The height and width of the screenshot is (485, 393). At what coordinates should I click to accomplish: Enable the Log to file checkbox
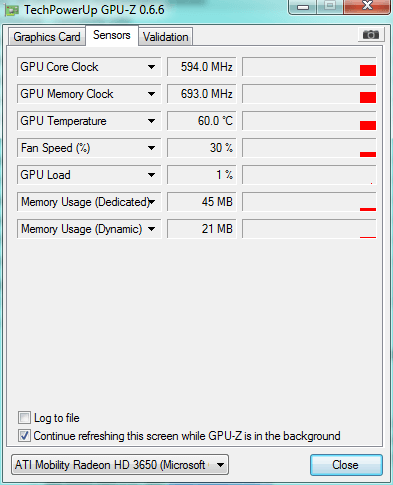(24, 418)
